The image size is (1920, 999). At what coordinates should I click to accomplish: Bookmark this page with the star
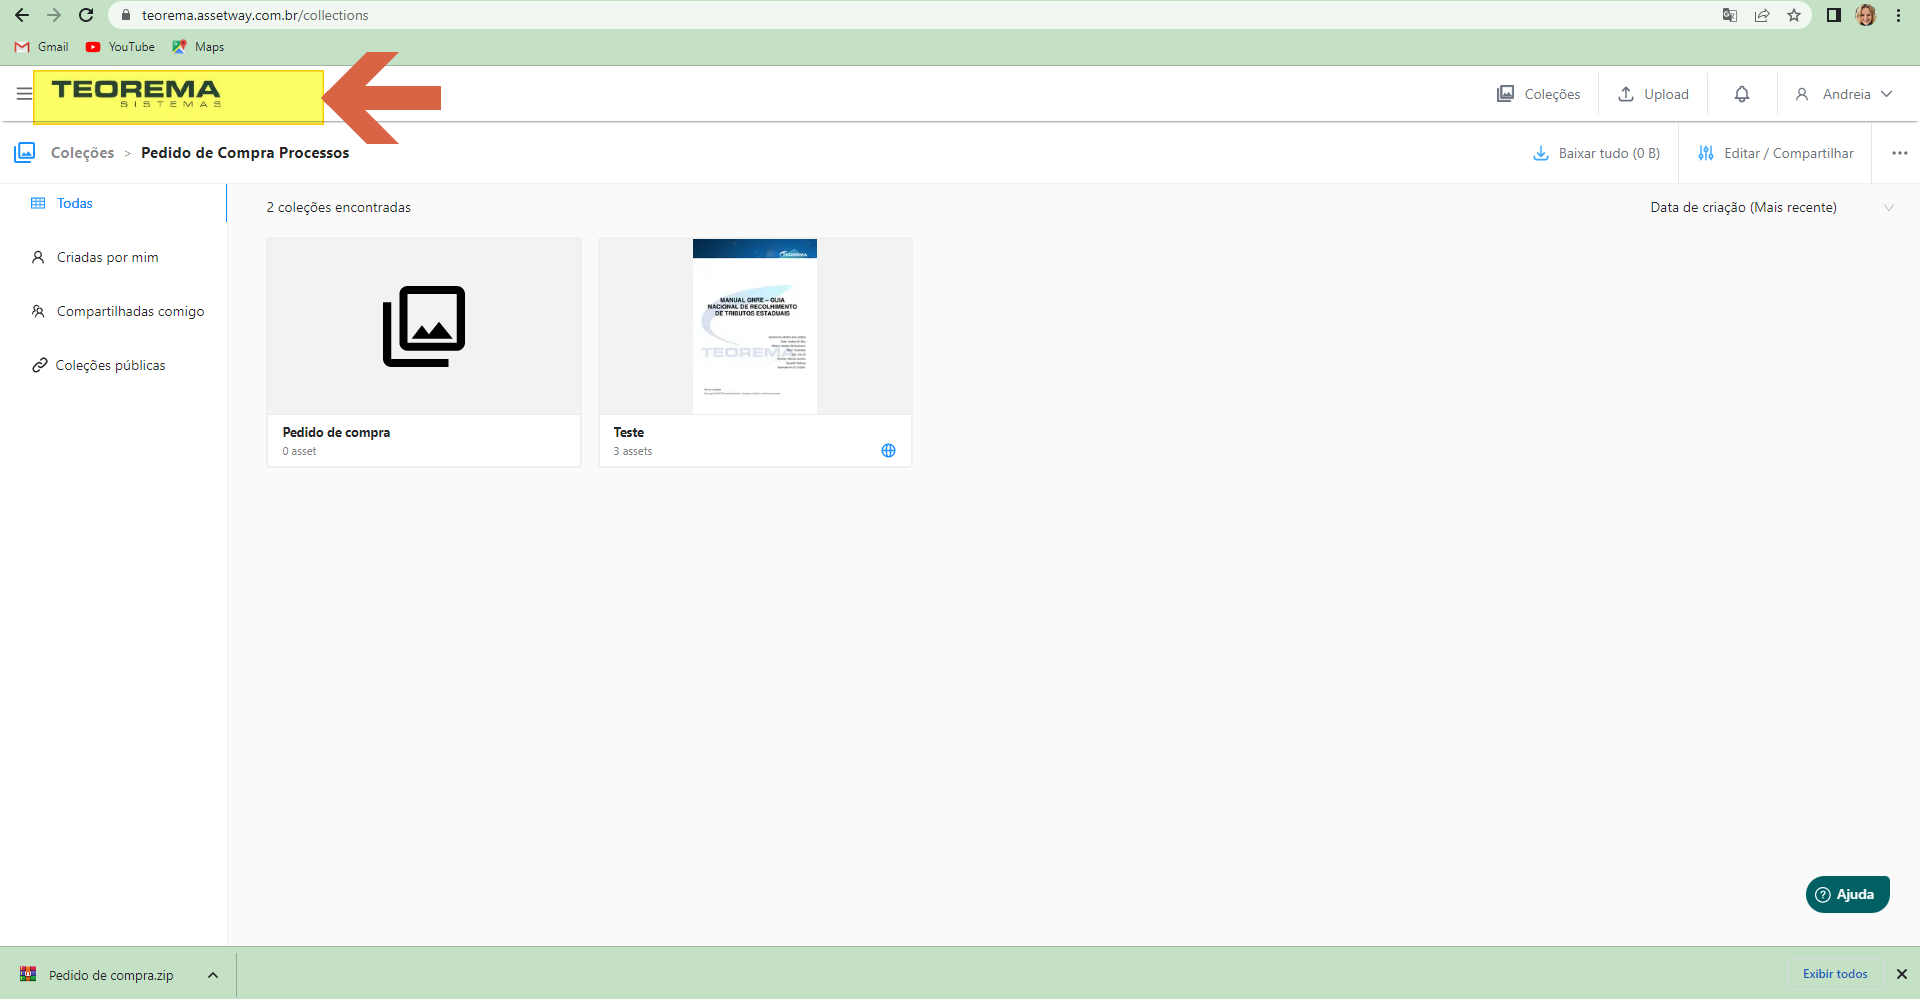[x=1794, y=15]
